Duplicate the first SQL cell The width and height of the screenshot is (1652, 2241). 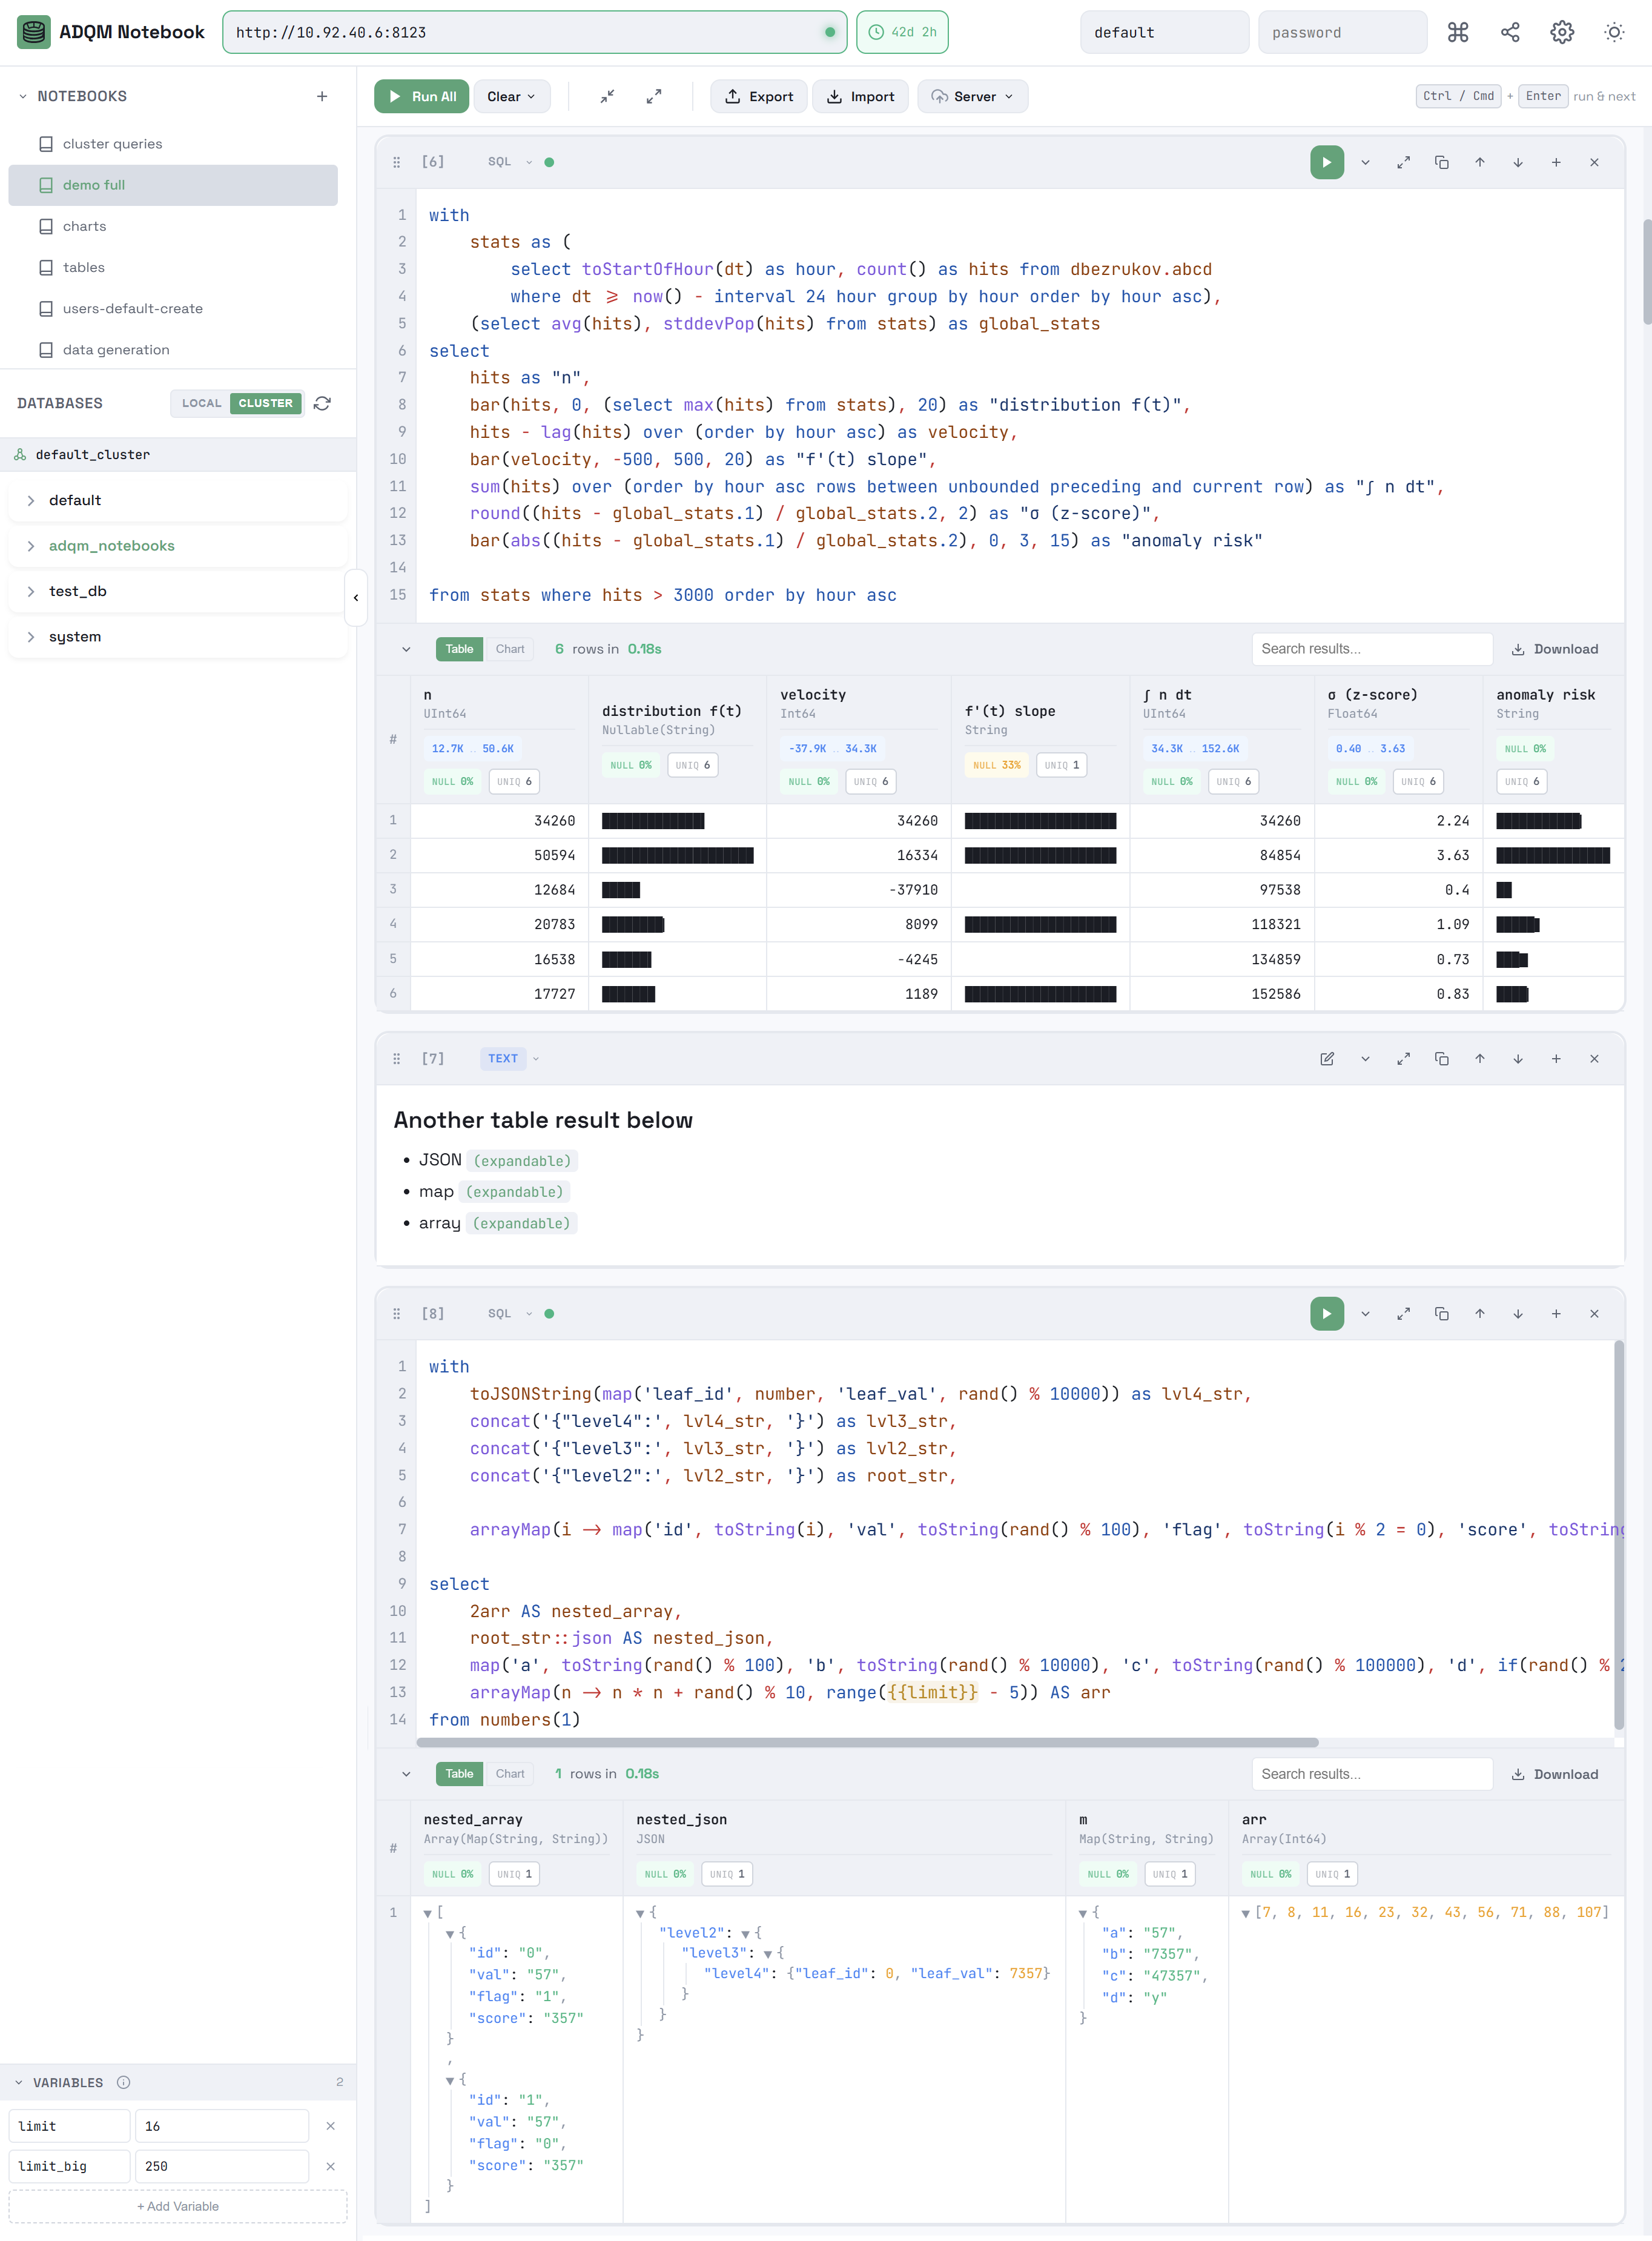tap(1441, 161)
